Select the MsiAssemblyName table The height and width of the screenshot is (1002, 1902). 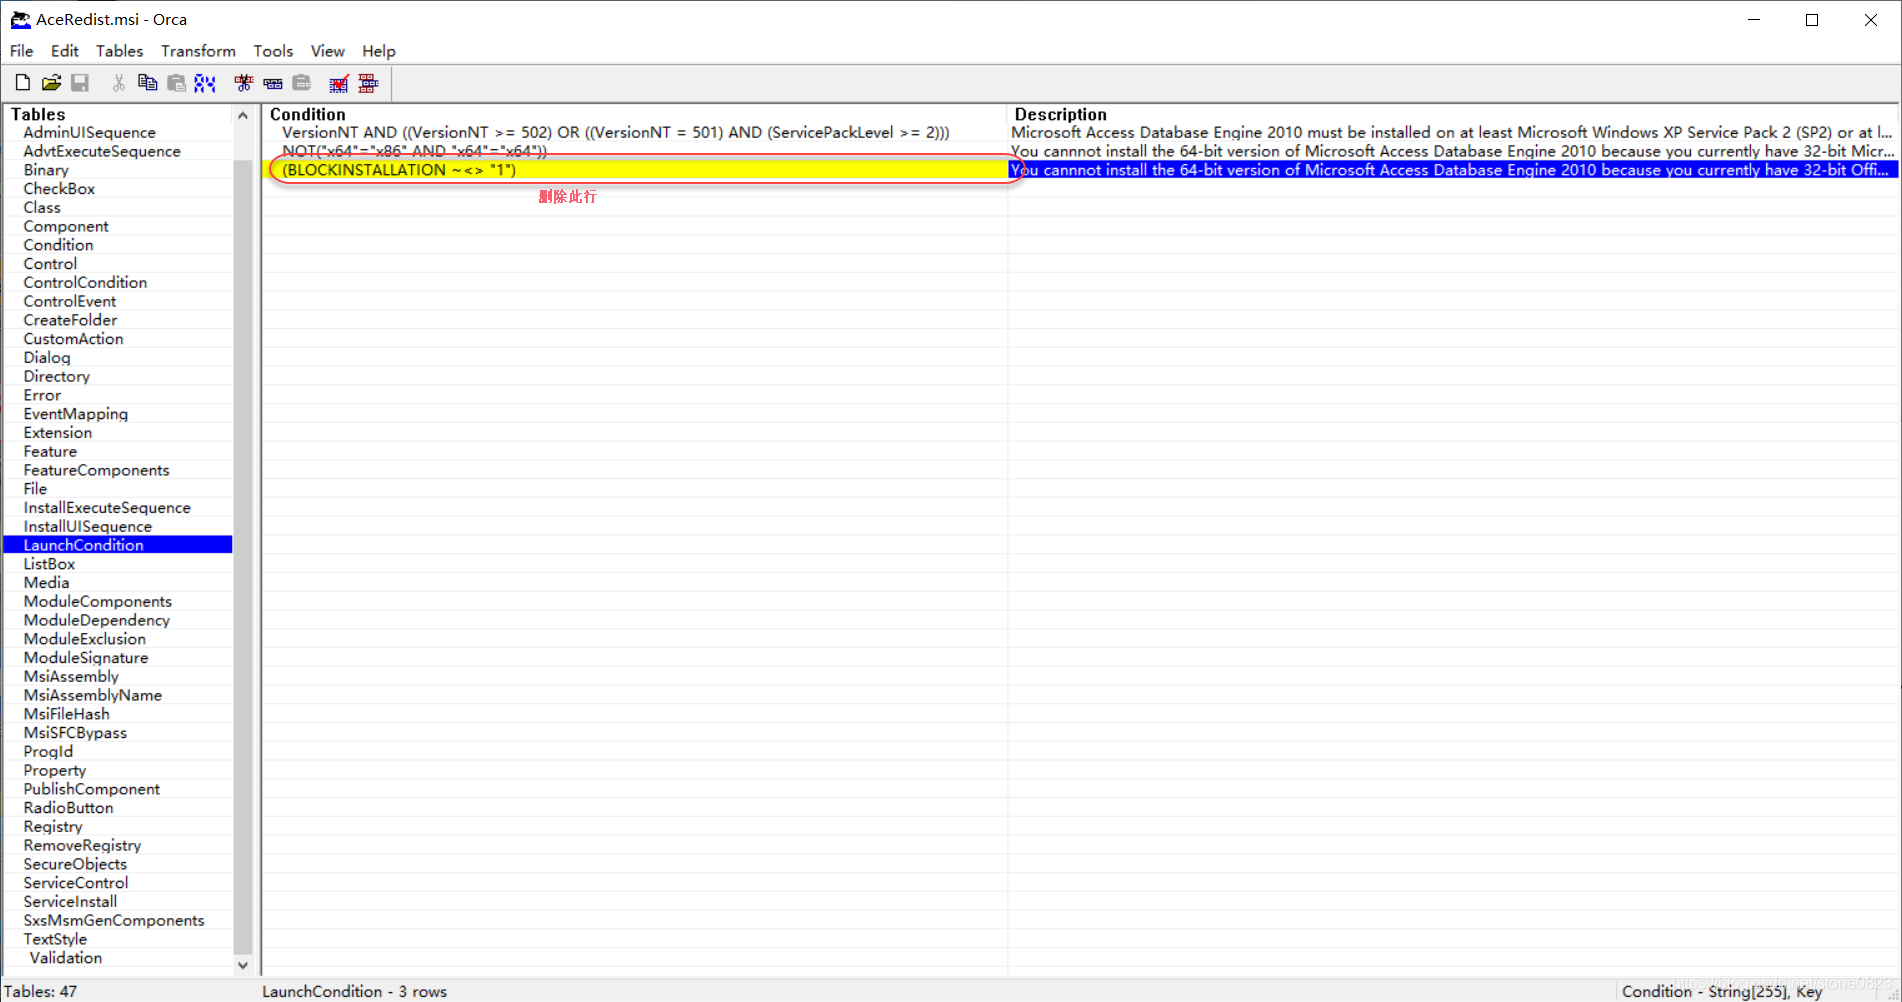point(92,695)
